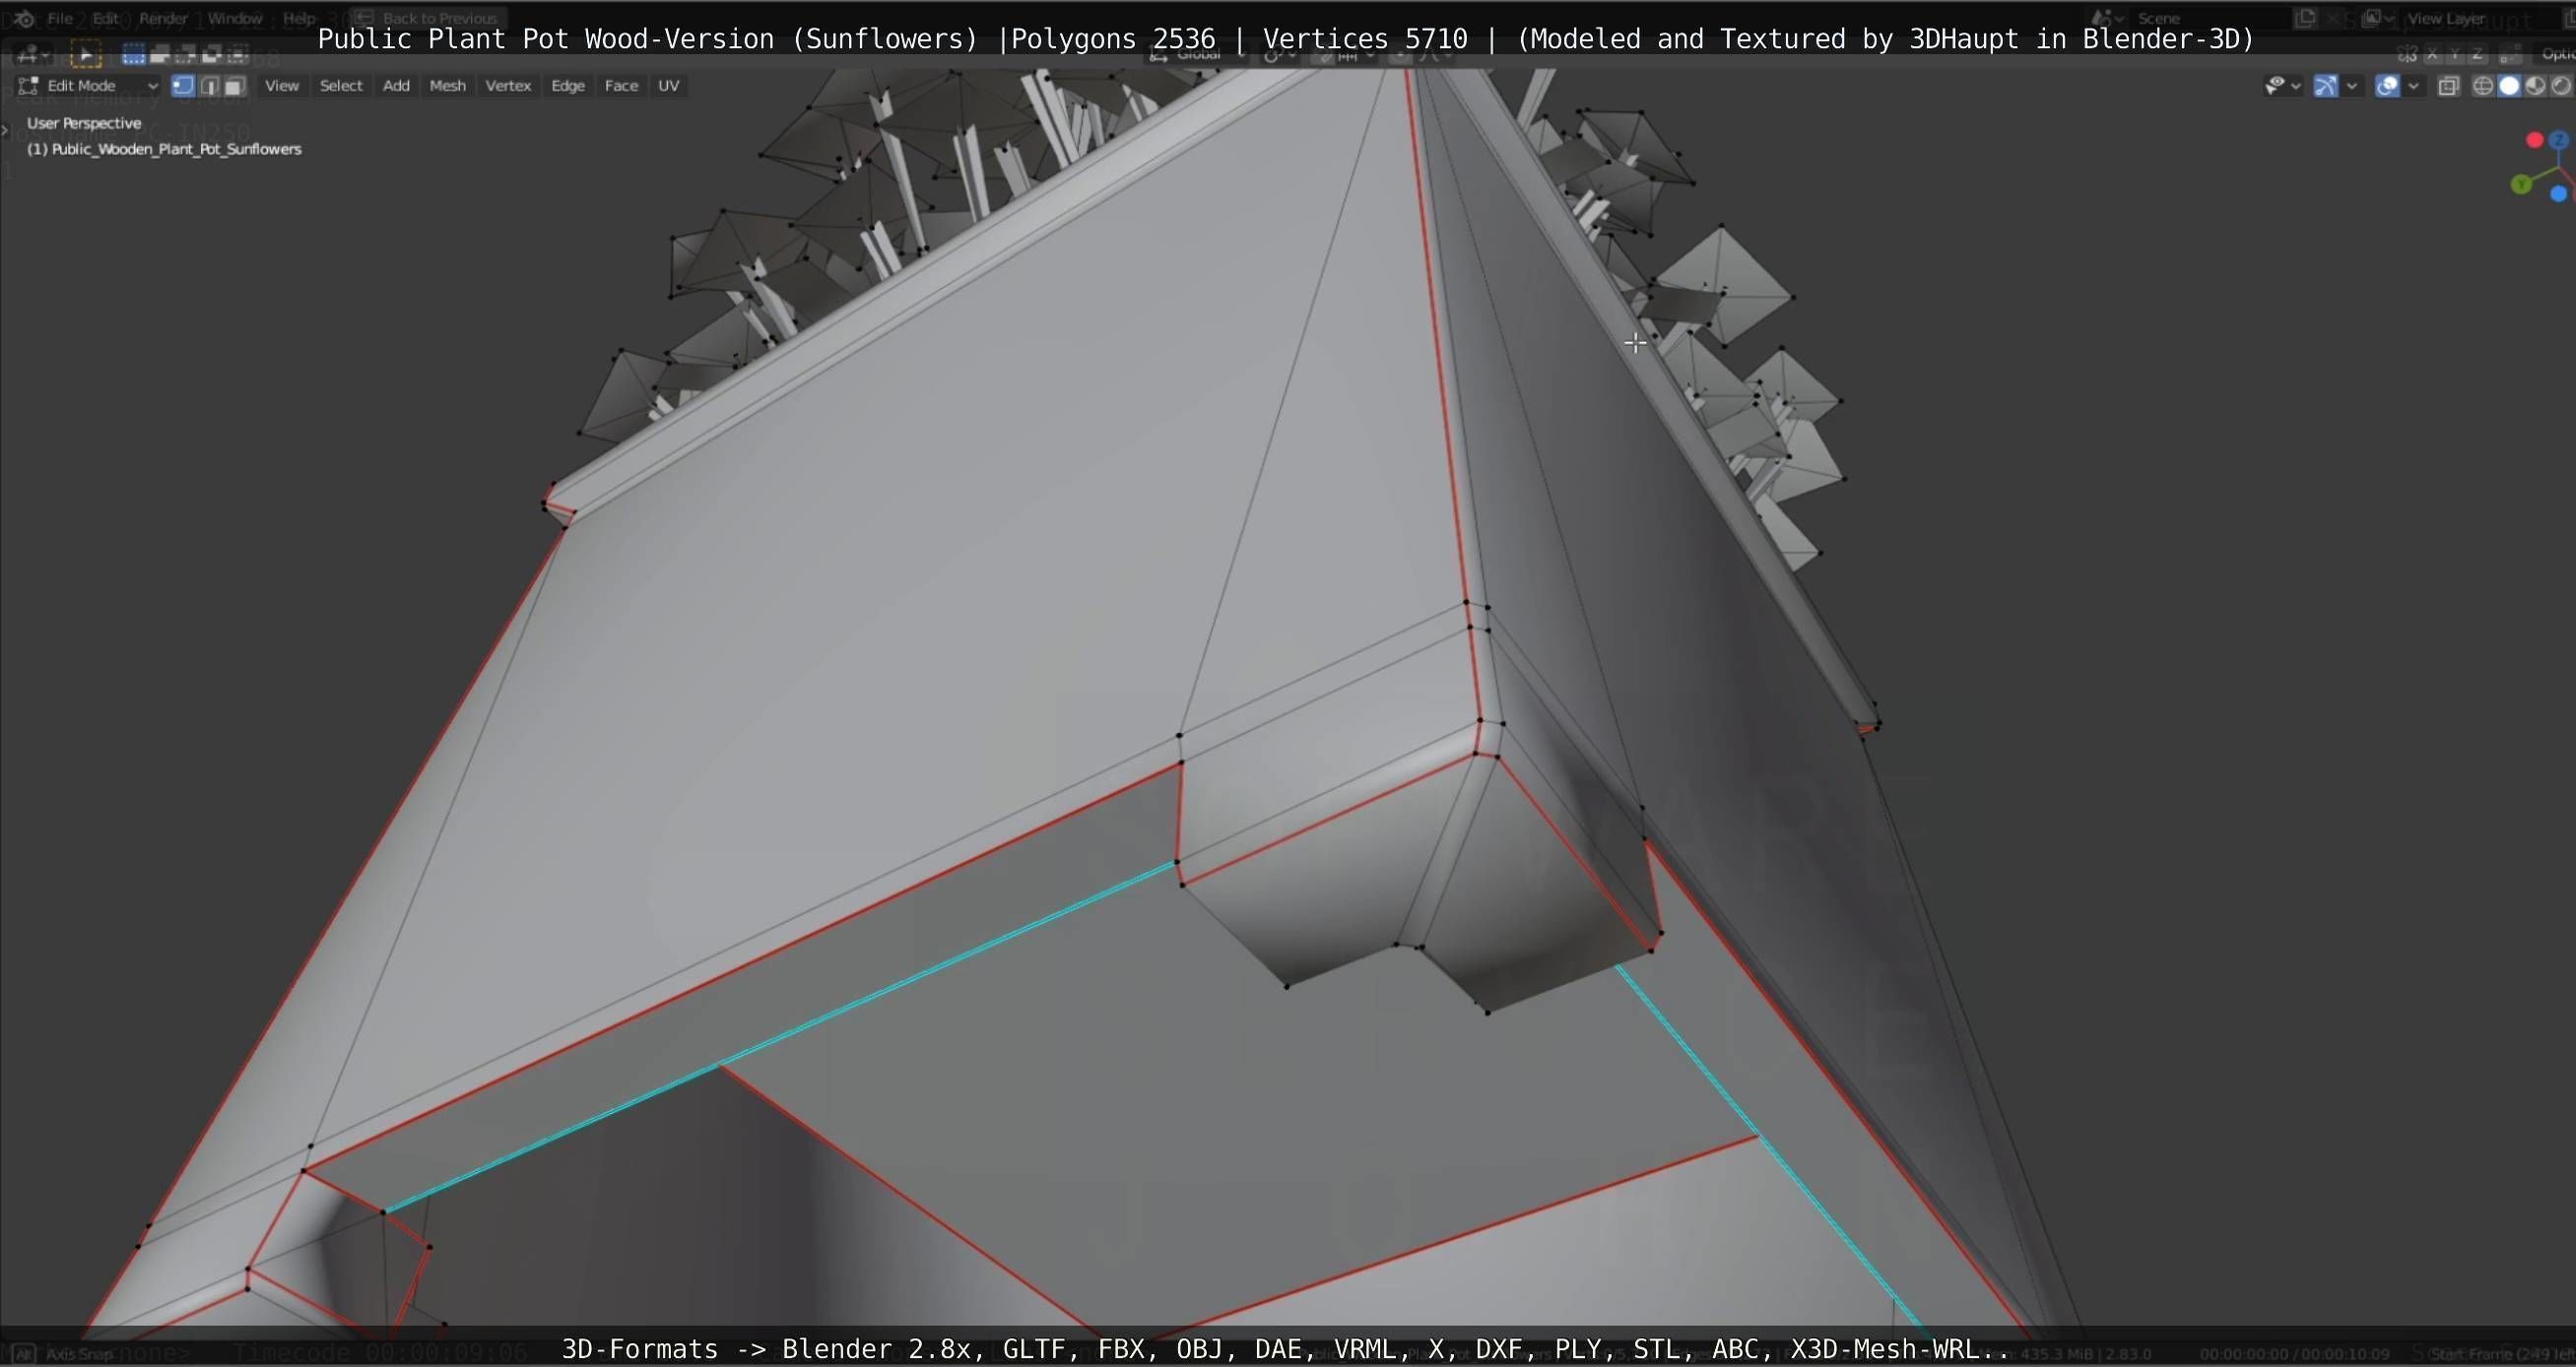Enable vertex select mode
Image resolution: width=2576 pixels, height=1367 pixels.
183,86
